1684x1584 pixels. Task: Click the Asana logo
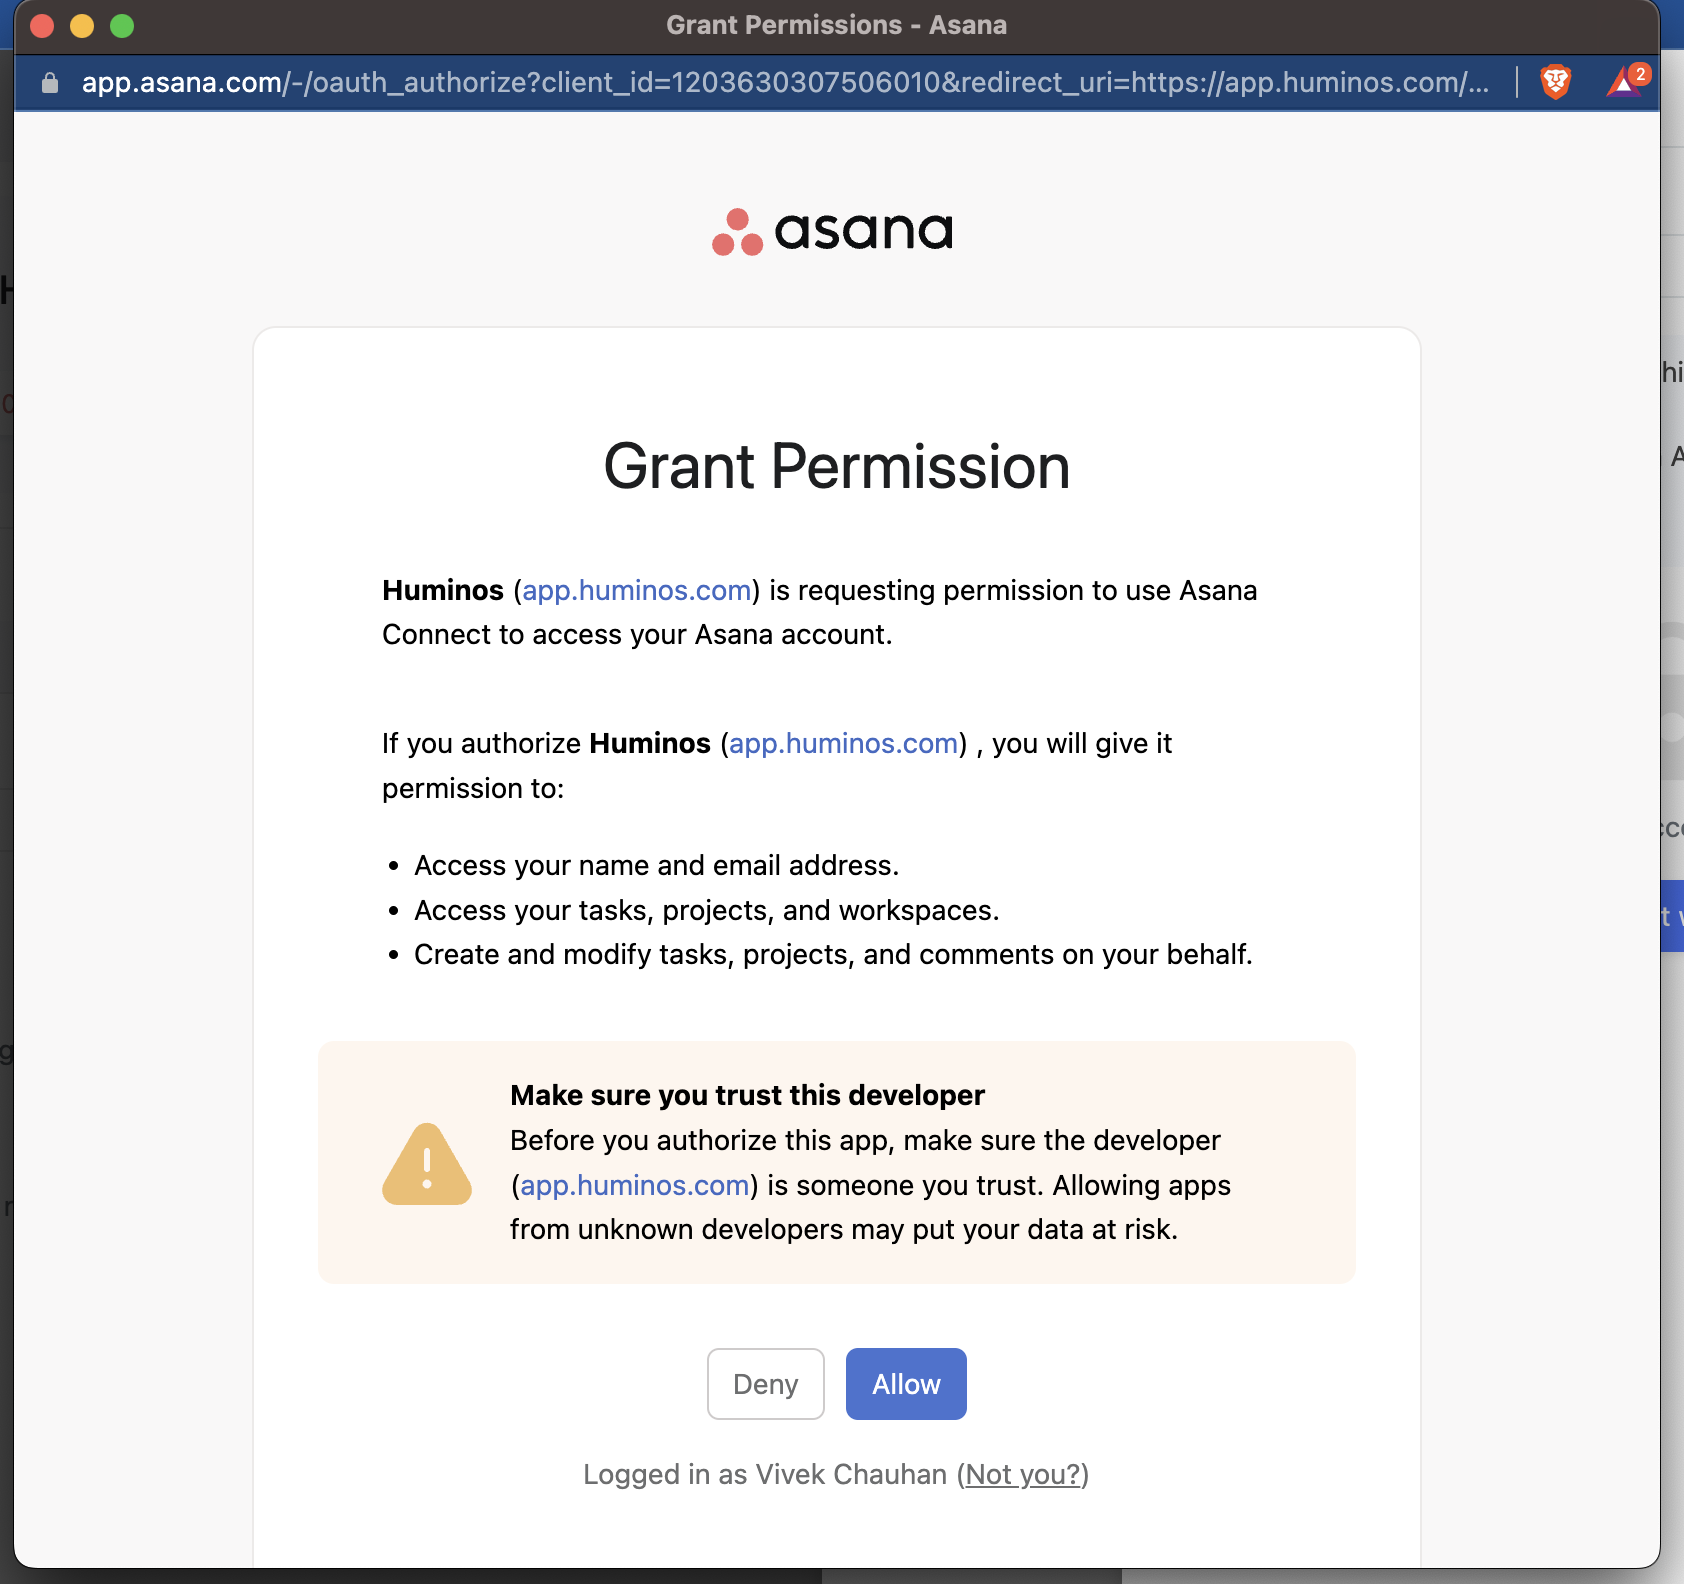[x=832, y=232]
